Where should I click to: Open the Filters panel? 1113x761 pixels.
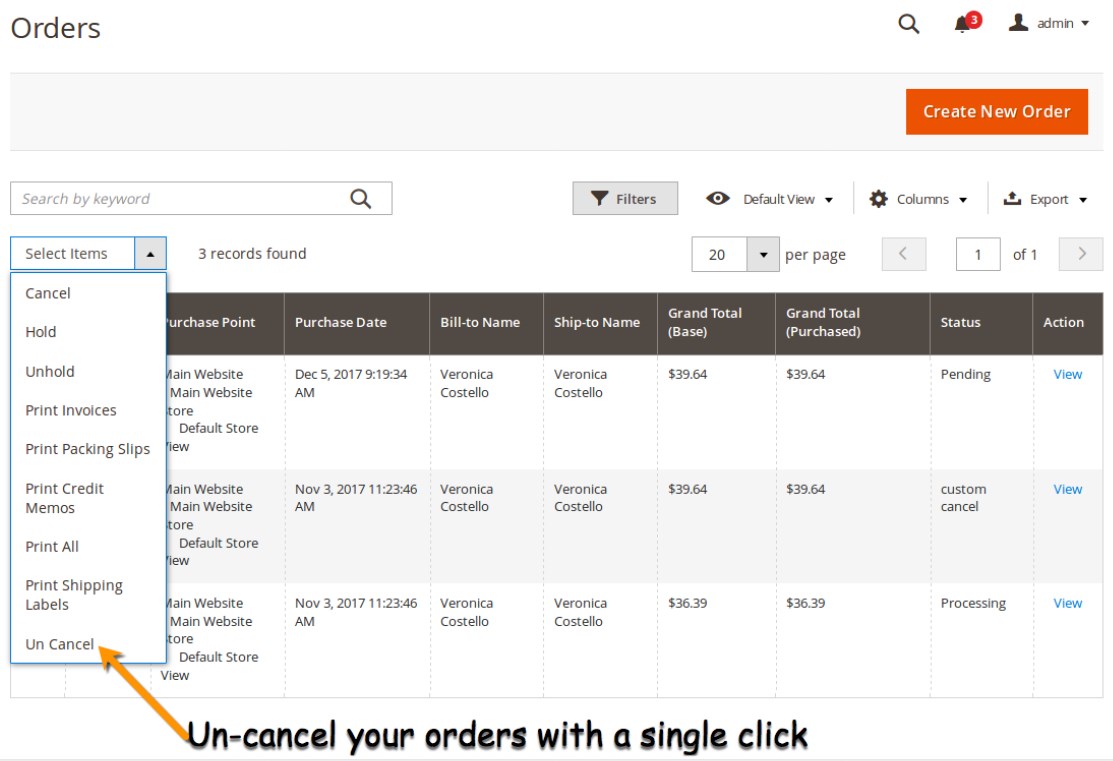click(x=625, y=199)
